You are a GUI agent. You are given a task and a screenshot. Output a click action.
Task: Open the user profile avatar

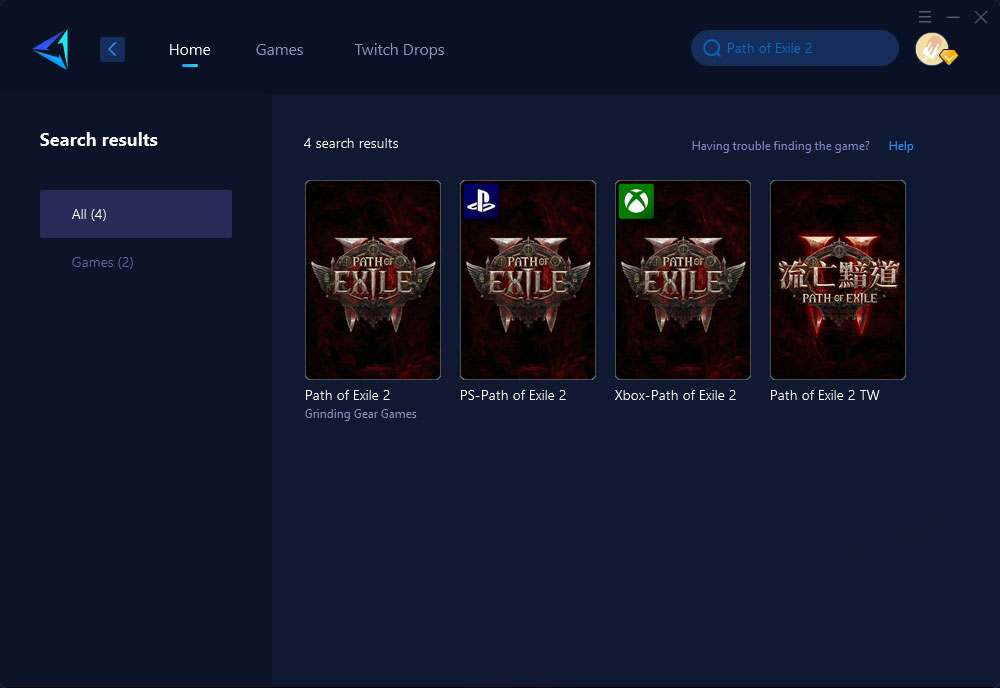click(932, 49)
